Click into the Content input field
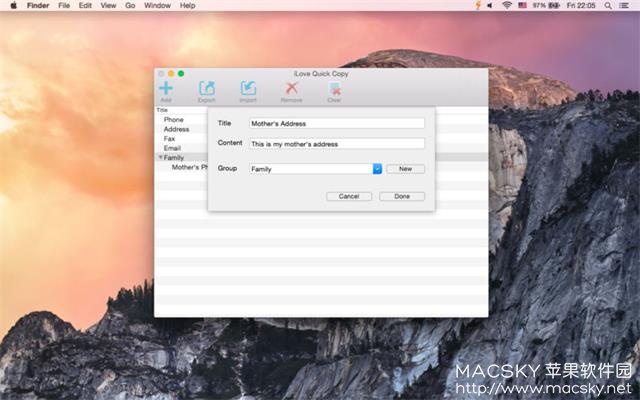This screenshot has width=640, height=400. pyautogui.click(x=337, y=144)
